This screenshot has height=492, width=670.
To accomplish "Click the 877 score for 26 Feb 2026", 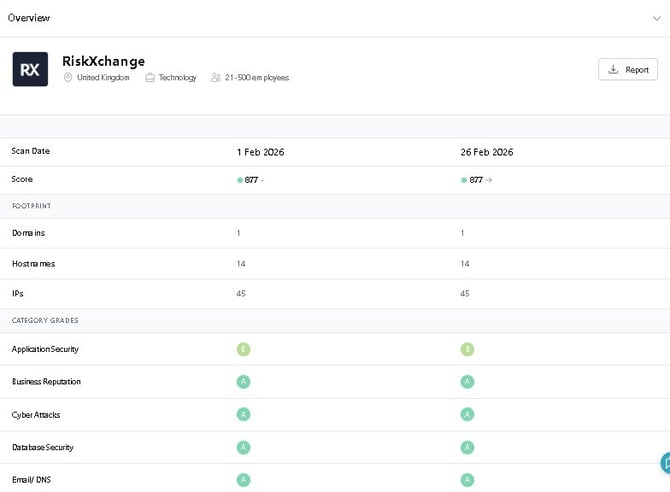I will [475, 180].
